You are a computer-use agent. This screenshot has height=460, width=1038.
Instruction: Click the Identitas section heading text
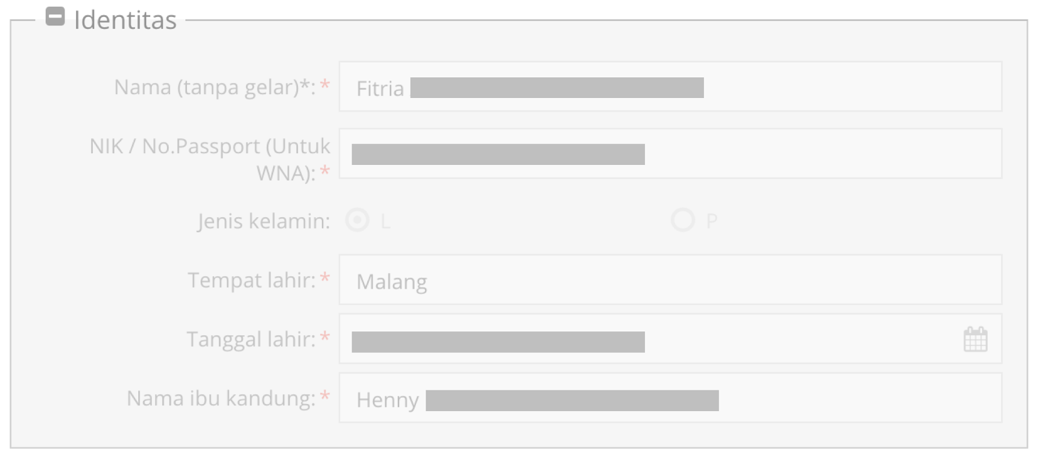125,20
